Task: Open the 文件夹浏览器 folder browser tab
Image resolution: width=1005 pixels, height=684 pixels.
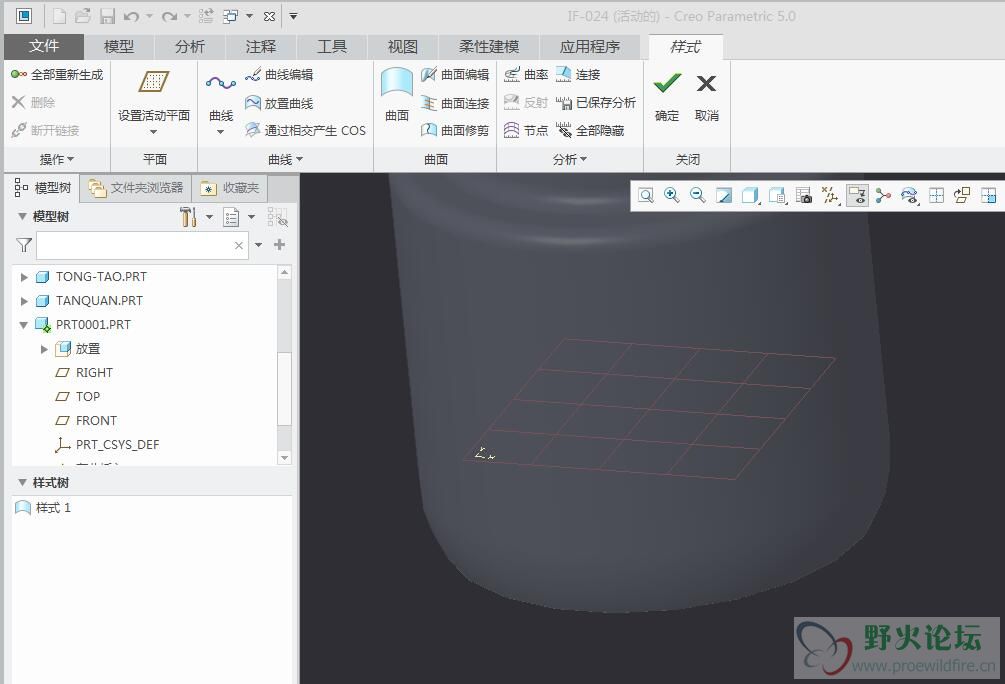Action: coord(136,188)
